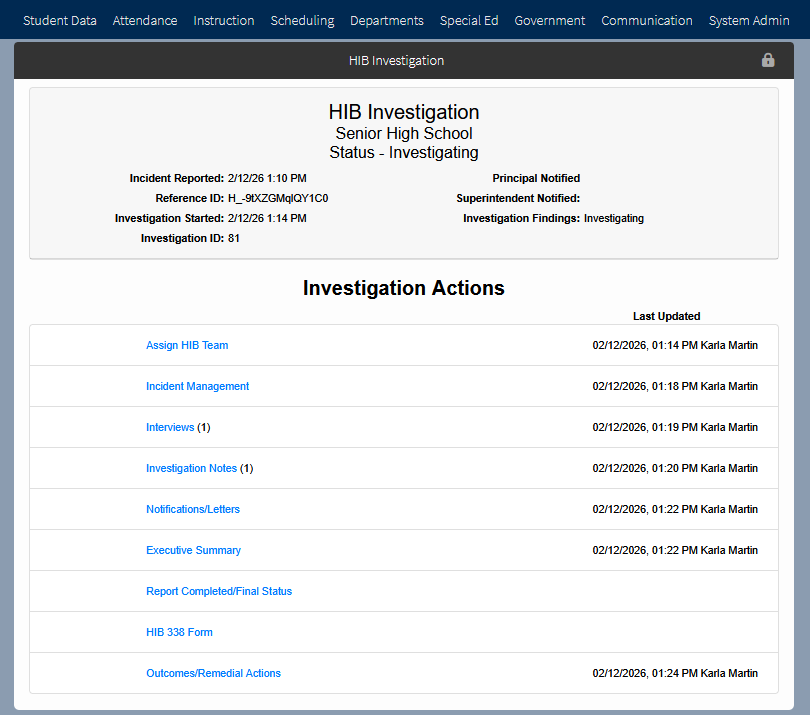The image size is (810, 715).
Task: Select Instruction from the navigation bar
Action: [223, 20]
